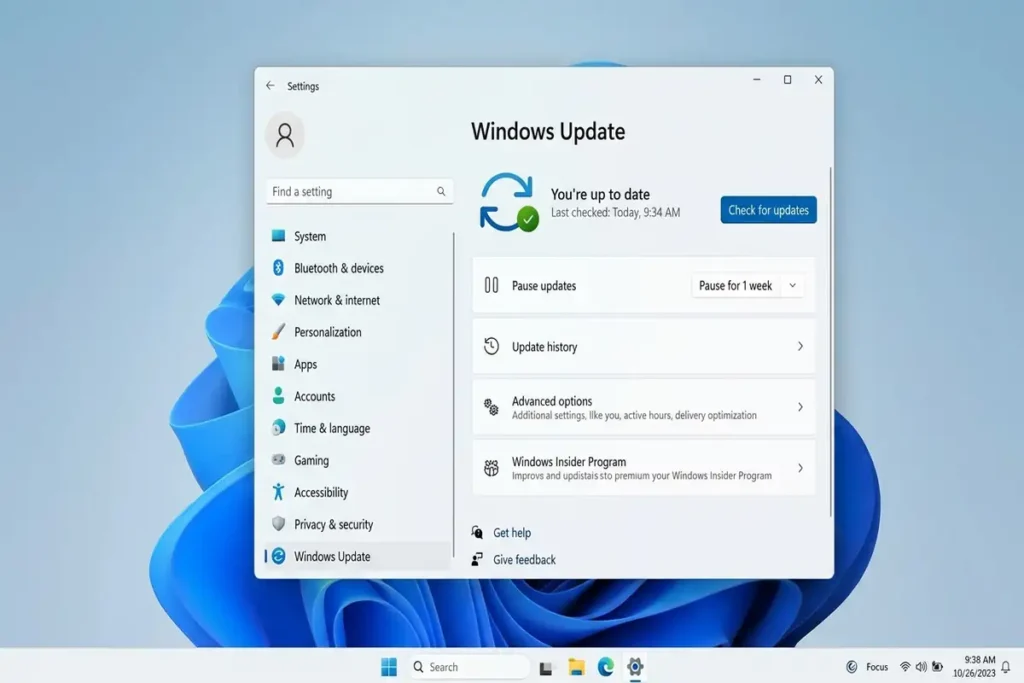Open Task View from taskbar

pyautogui.click(x=546, y=667)
